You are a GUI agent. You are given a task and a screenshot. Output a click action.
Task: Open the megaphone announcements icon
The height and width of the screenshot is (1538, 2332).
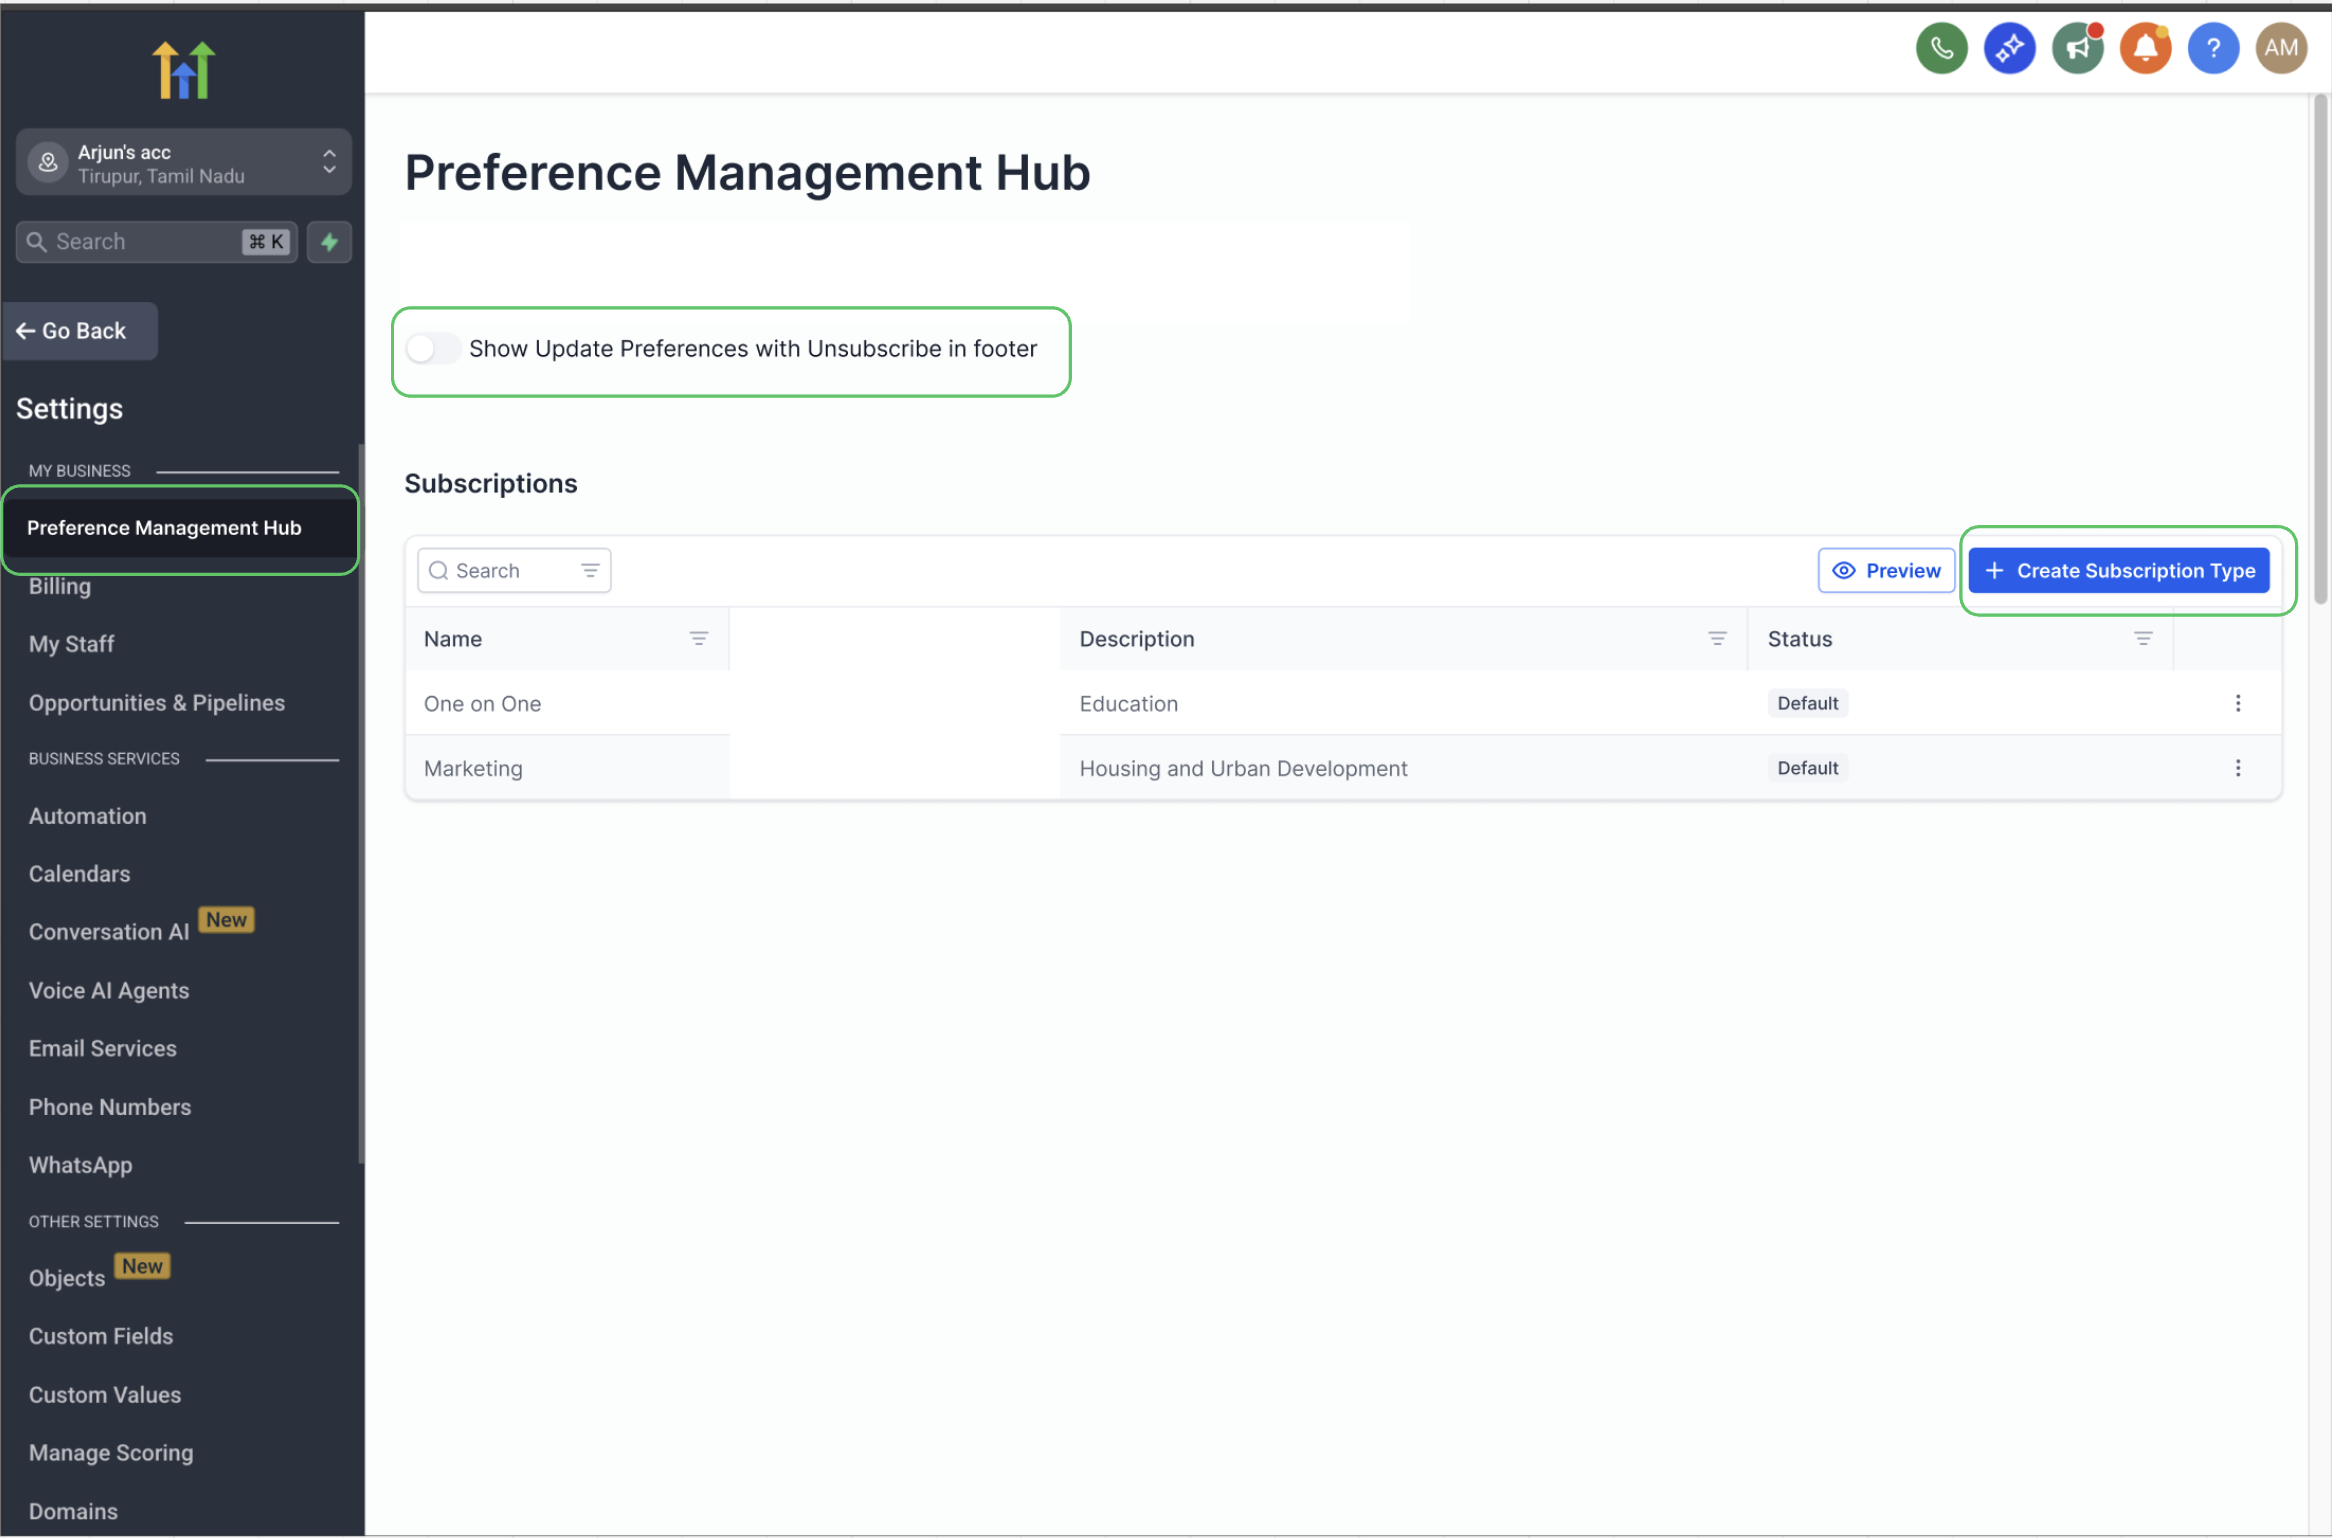tap(2077, 48)
